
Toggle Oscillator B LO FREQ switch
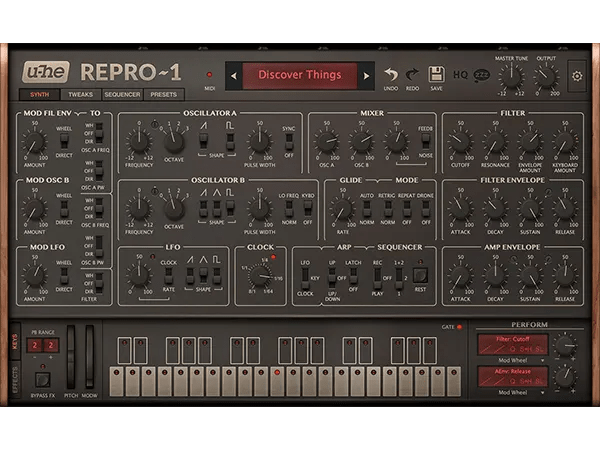(289, 209)
